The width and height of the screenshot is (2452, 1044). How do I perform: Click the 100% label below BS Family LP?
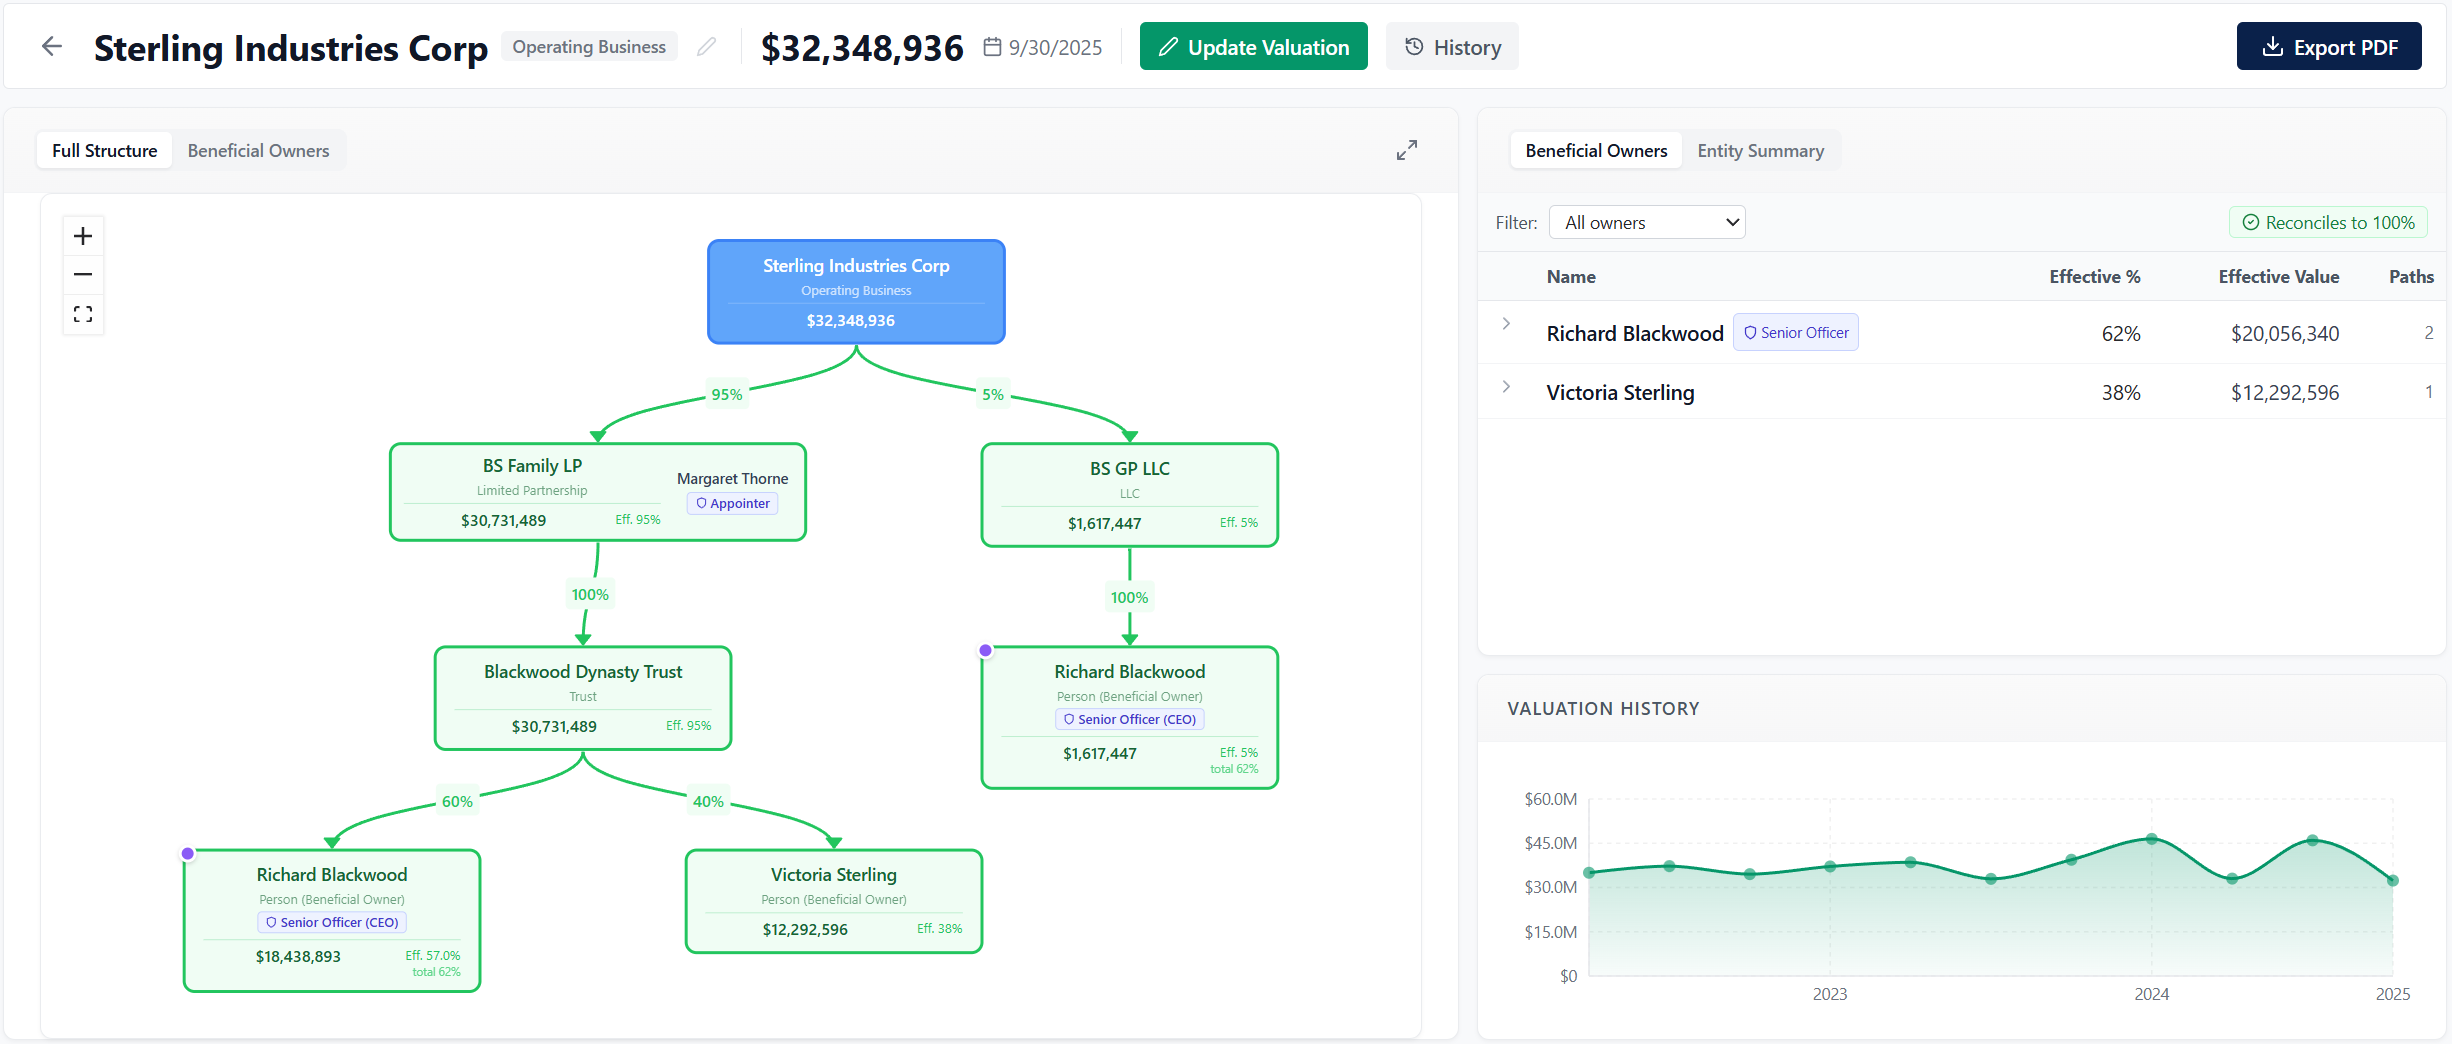pyautogui.click(x=590, y=594)
